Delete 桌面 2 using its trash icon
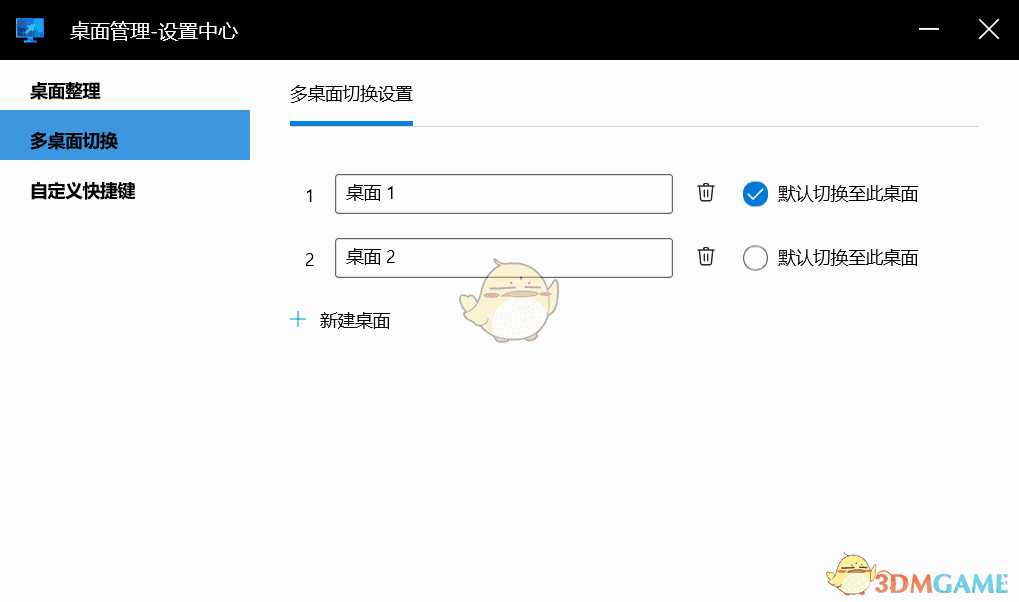The image size is (1019, 602). 705,257
